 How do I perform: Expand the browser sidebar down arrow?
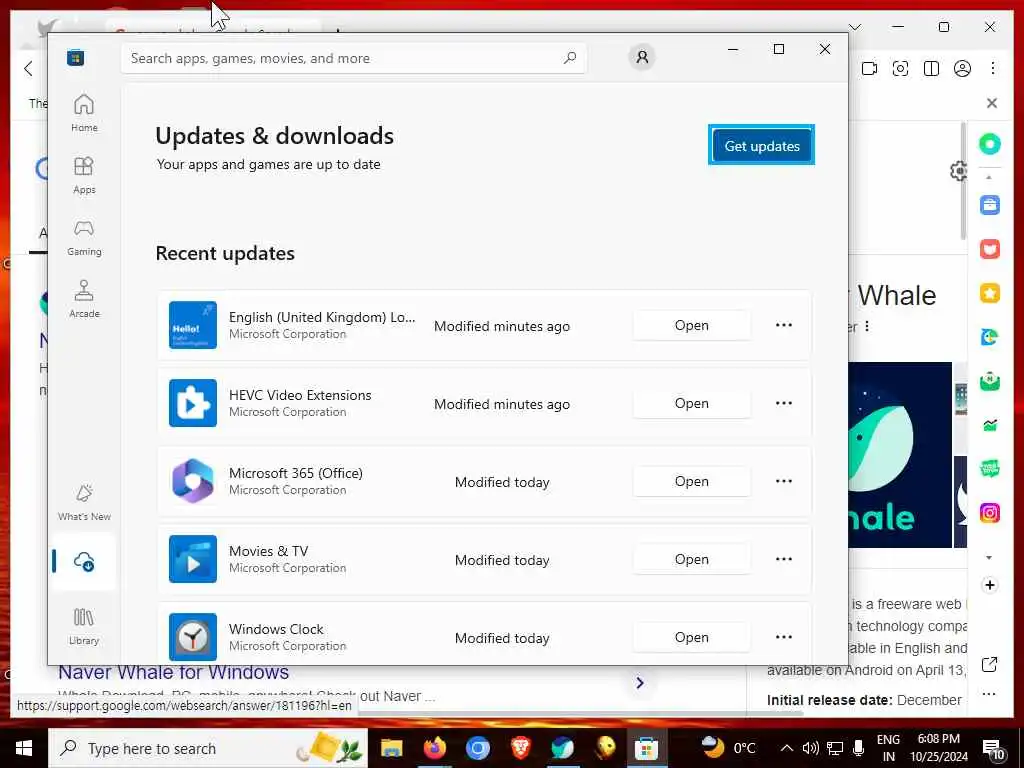coord(989,558)
